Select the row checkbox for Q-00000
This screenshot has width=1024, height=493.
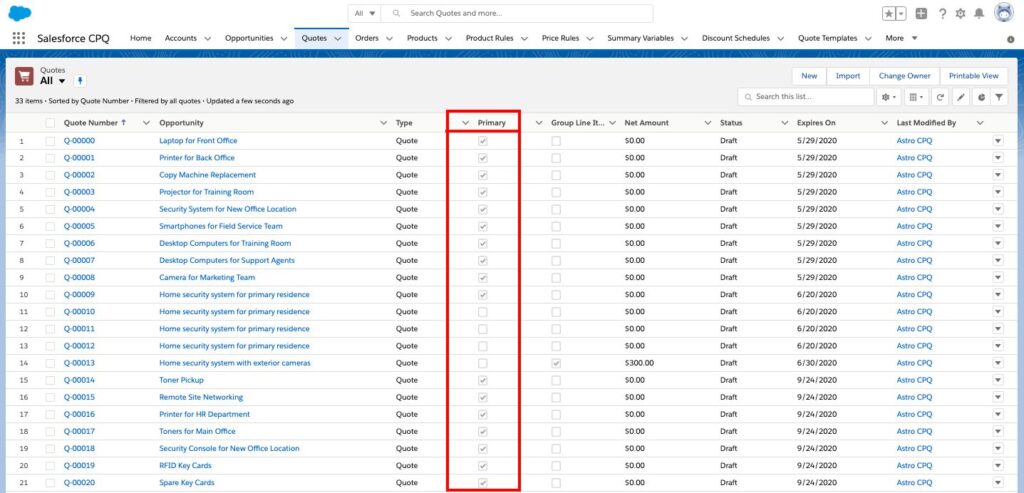(50, 141)
